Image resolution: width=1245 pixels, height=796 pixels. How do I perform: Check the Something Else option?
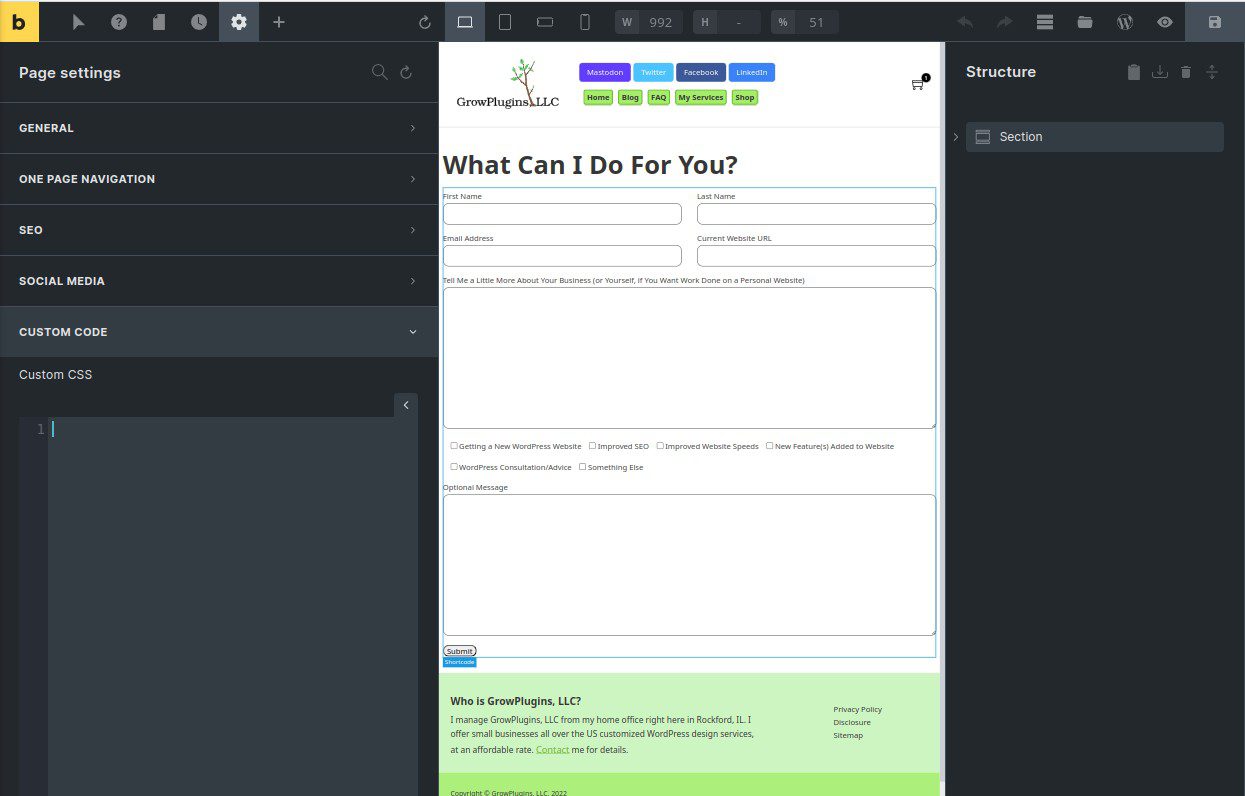(582, 466)
